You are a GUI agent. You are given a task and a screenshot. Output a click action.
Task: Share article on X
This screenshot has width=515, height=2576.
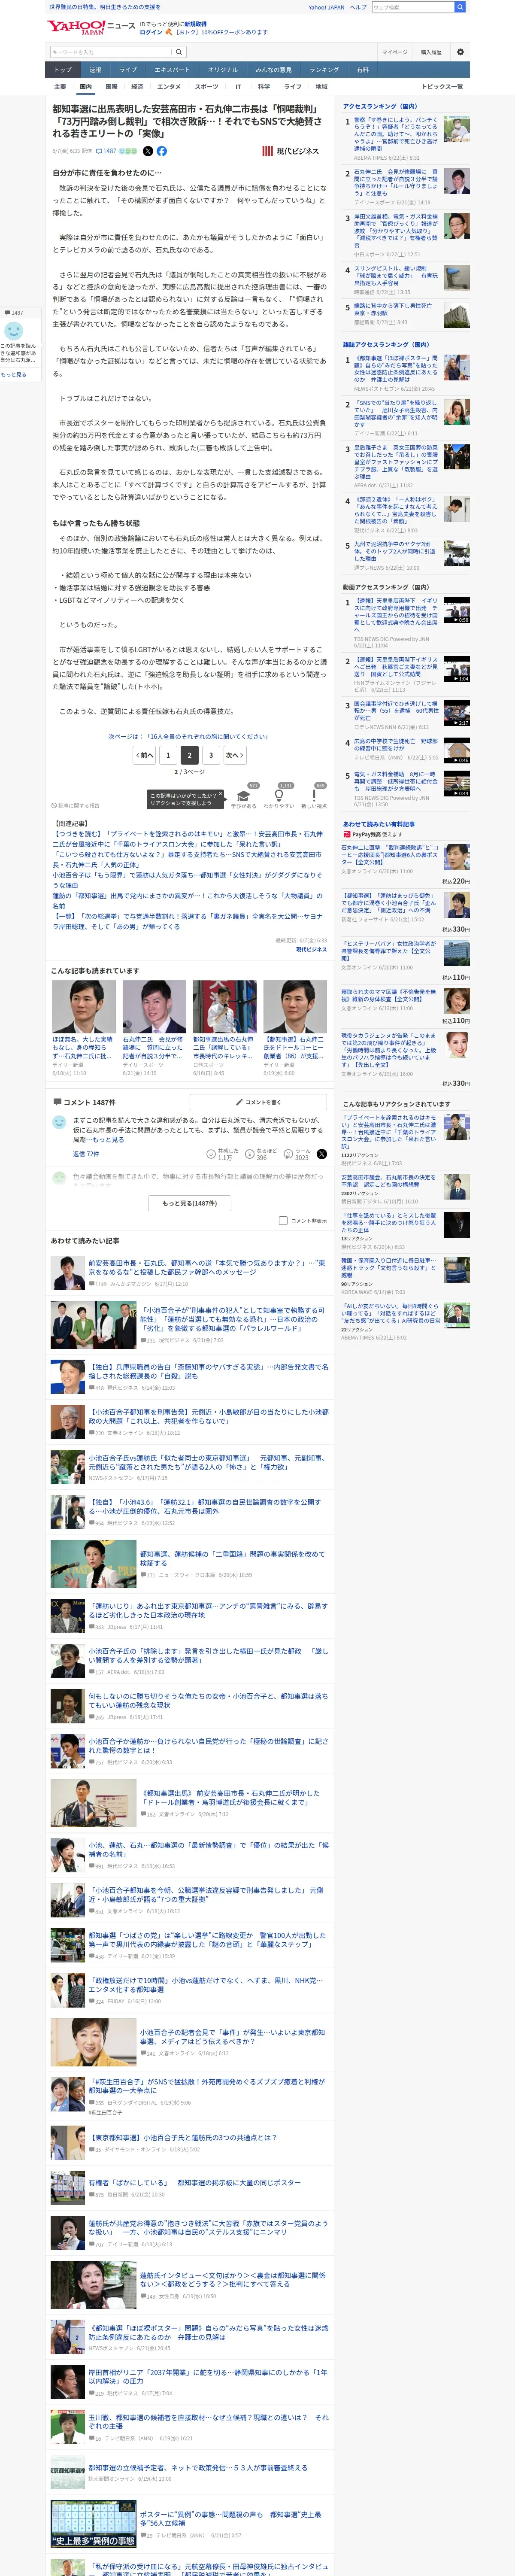(x=148, y=151)
